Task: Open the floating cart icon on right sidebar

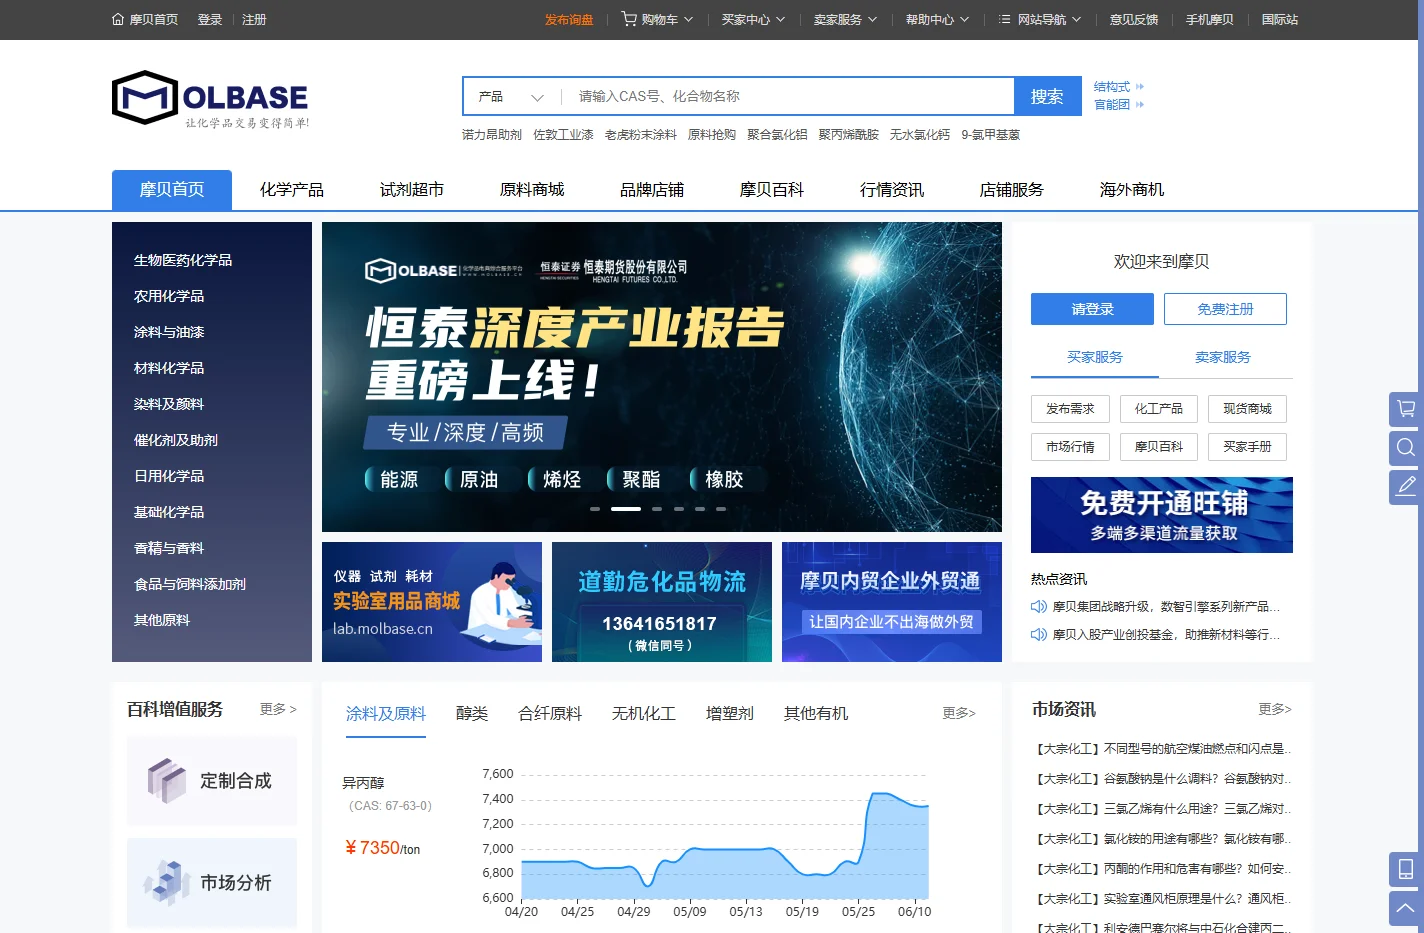Action: [1406, 409]
